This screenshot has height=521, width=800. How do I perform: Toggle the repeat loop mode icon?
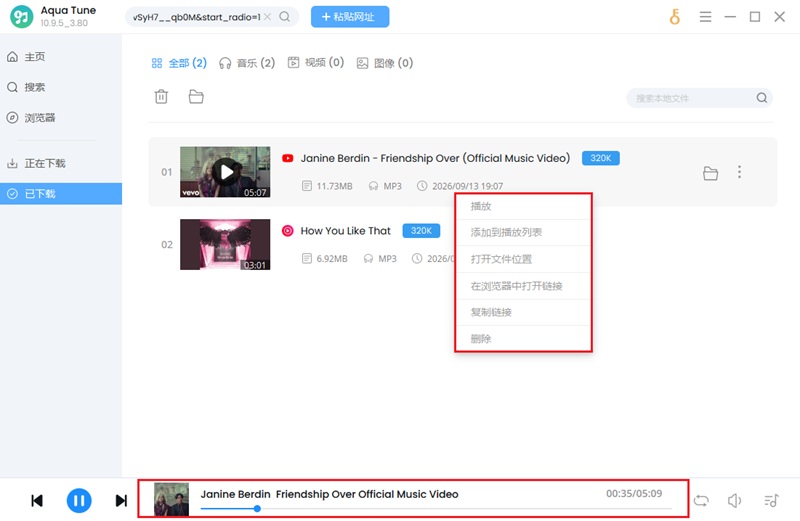(x=701, y=501)
